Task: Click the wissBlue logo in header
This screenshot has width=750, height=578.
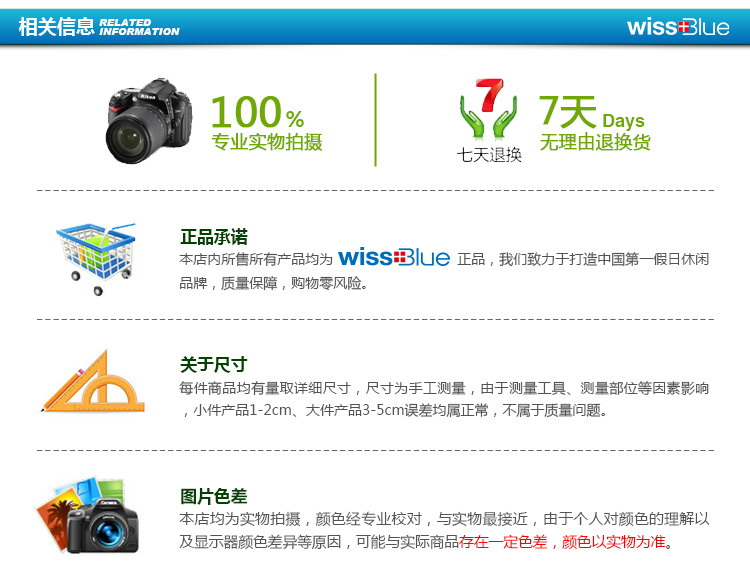Action: tap(678, 27)
